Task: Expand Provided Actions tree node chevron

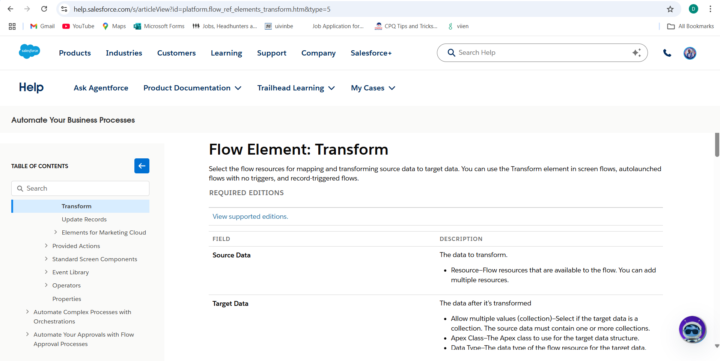Action: click(46, 246)
